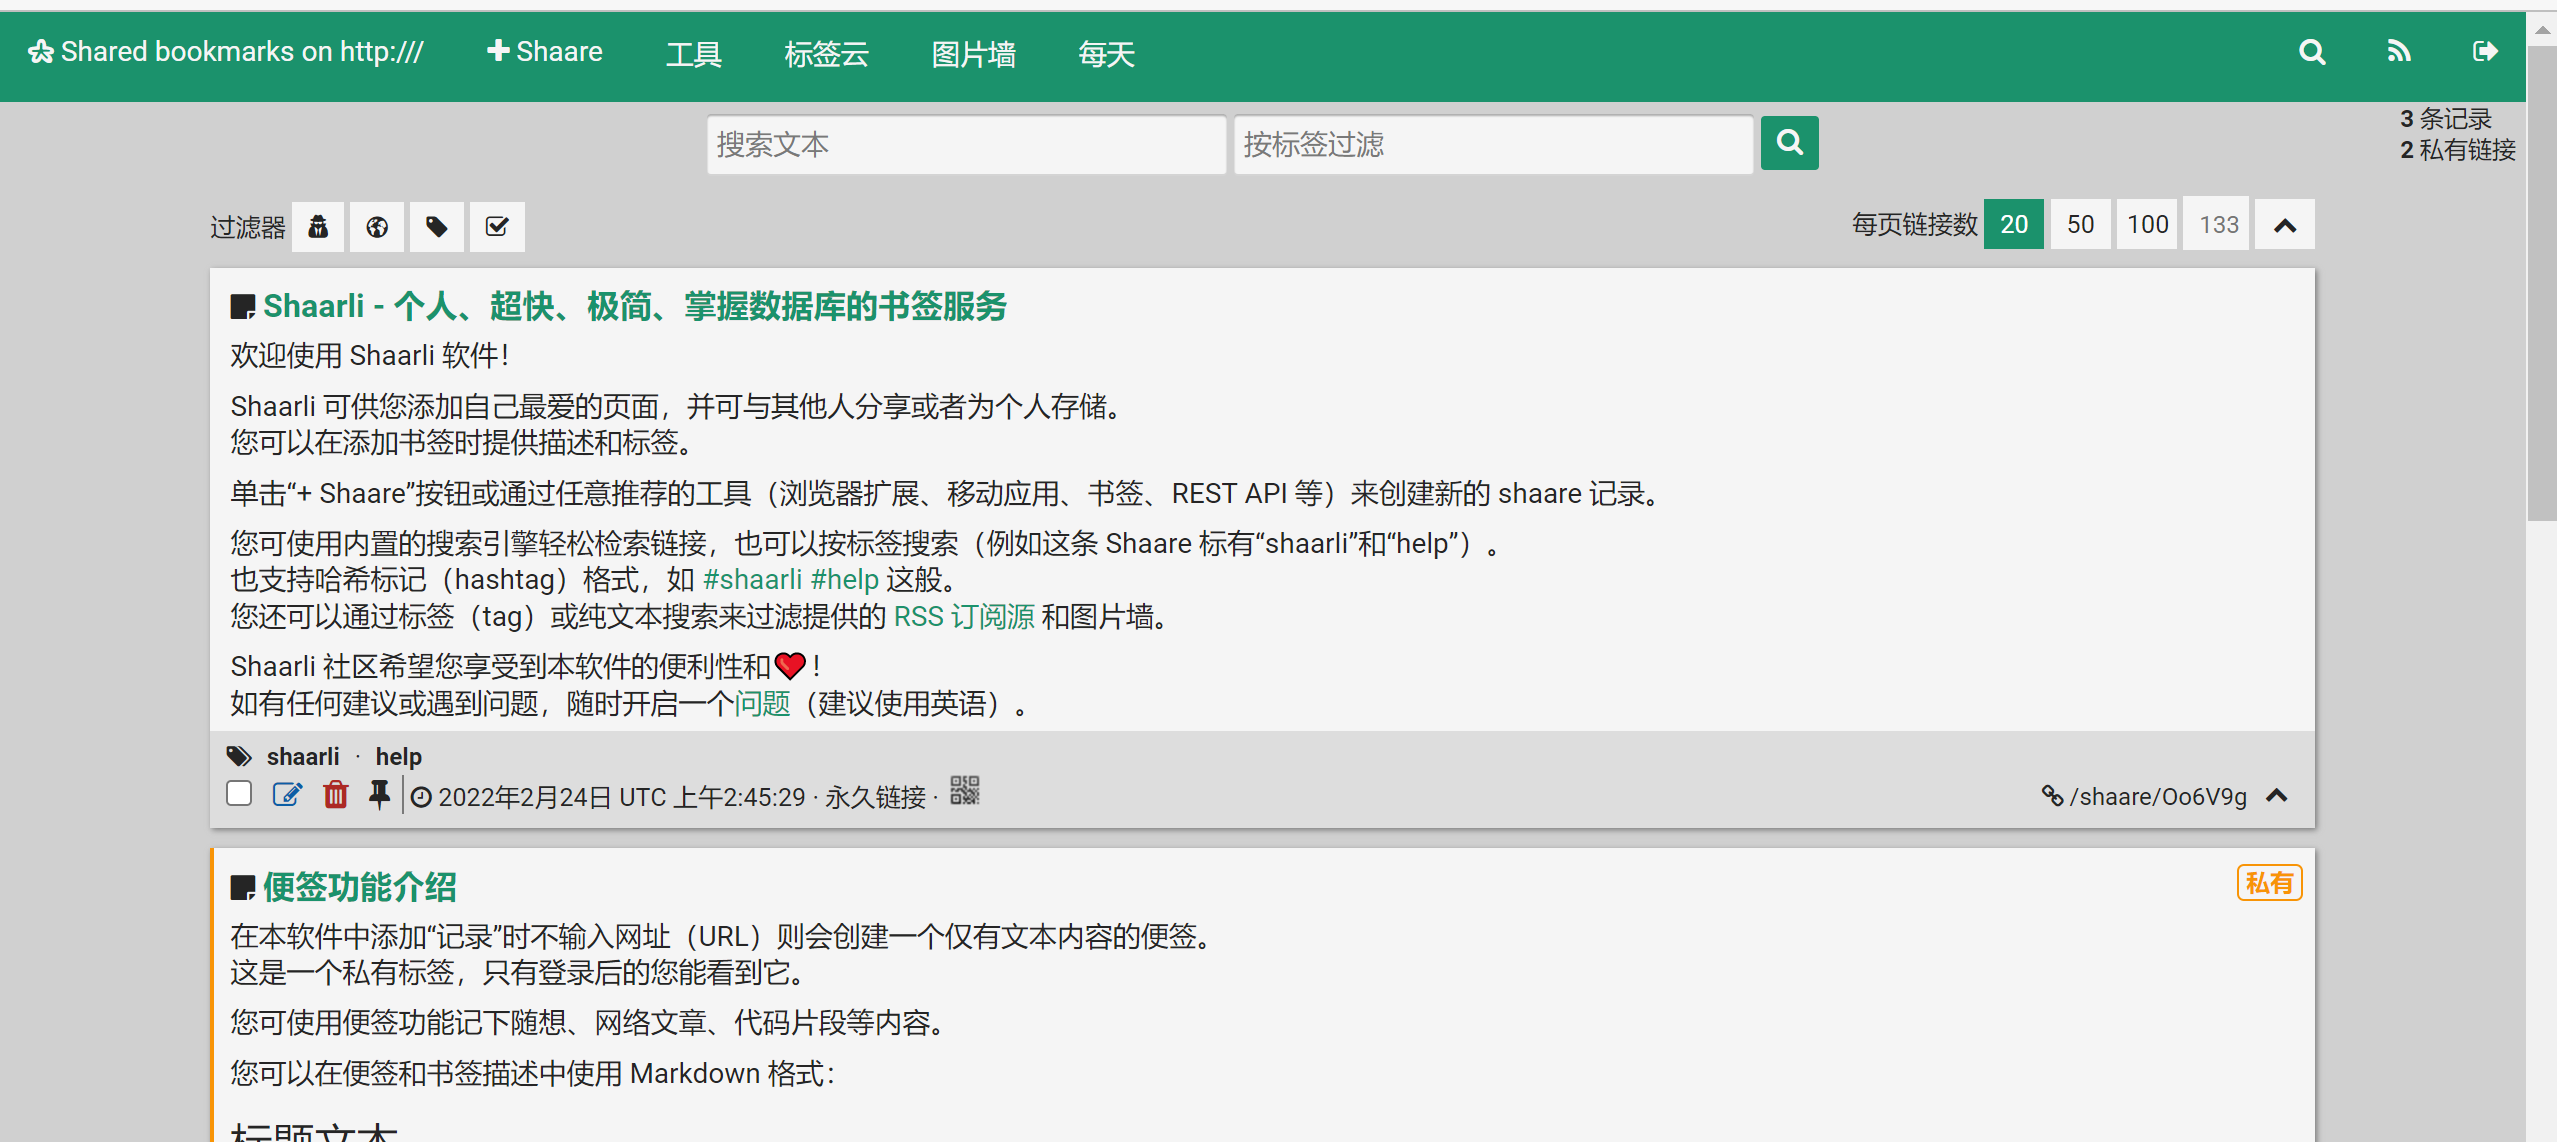2557x1142 pixels.
Task: Toggle select-all checkbox filter button
Action: click(497, 227)
